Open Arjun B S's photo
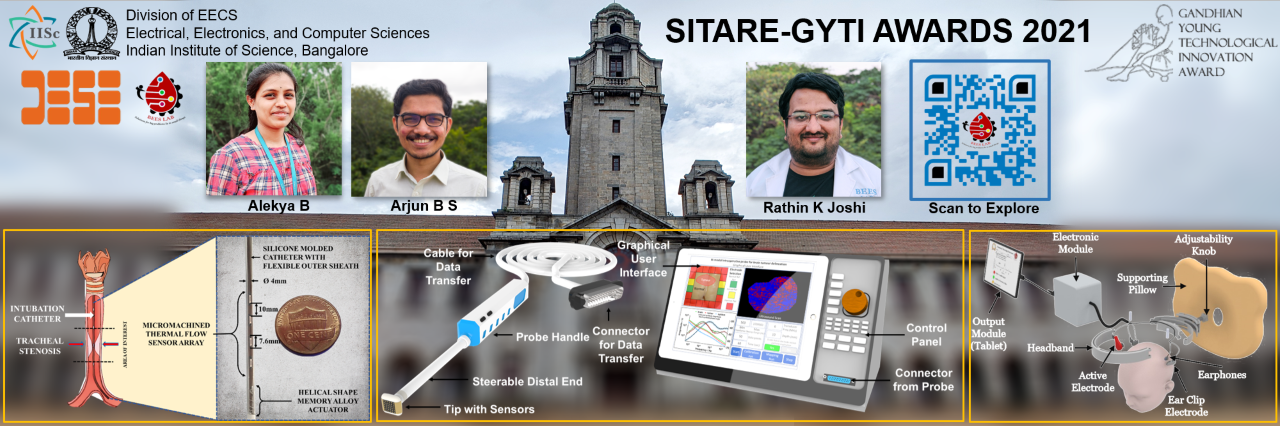The height and width of the screenshot is (426, 1280). [x=419, y=130]
